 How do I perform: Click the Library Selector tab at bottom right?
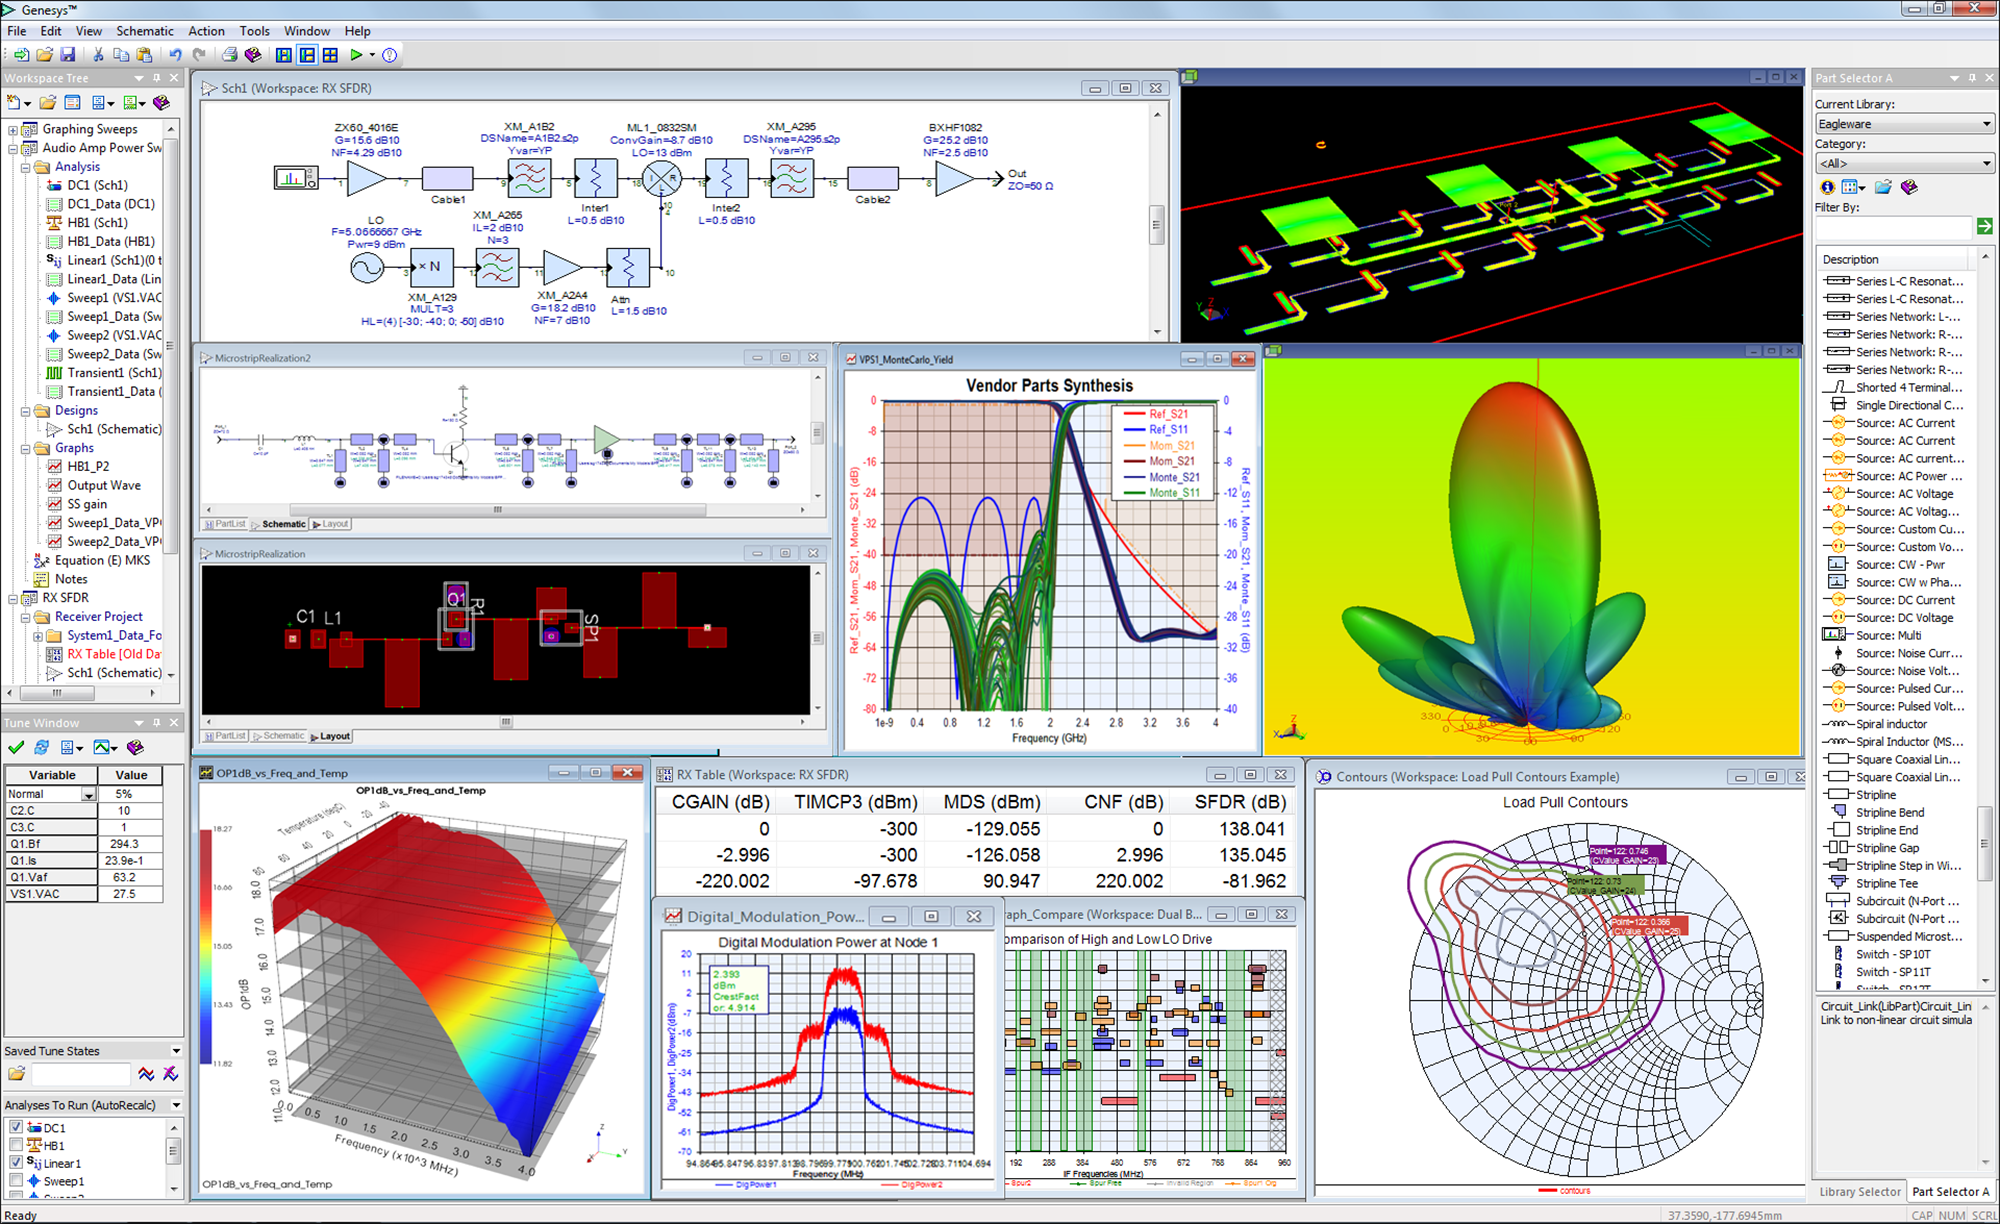click(x=1858, y=1191)
